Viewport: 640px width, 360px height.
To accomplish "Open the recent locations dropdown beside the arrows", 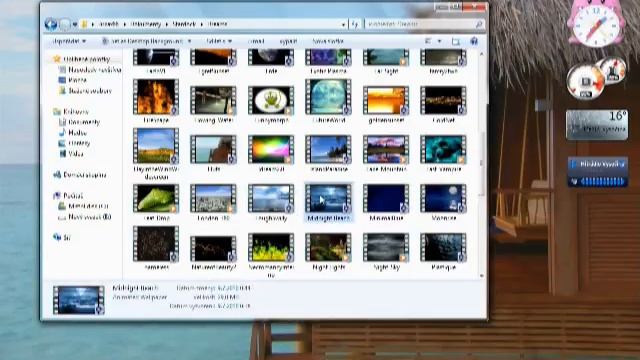I will pyautogui.click(x=75, y=24).
